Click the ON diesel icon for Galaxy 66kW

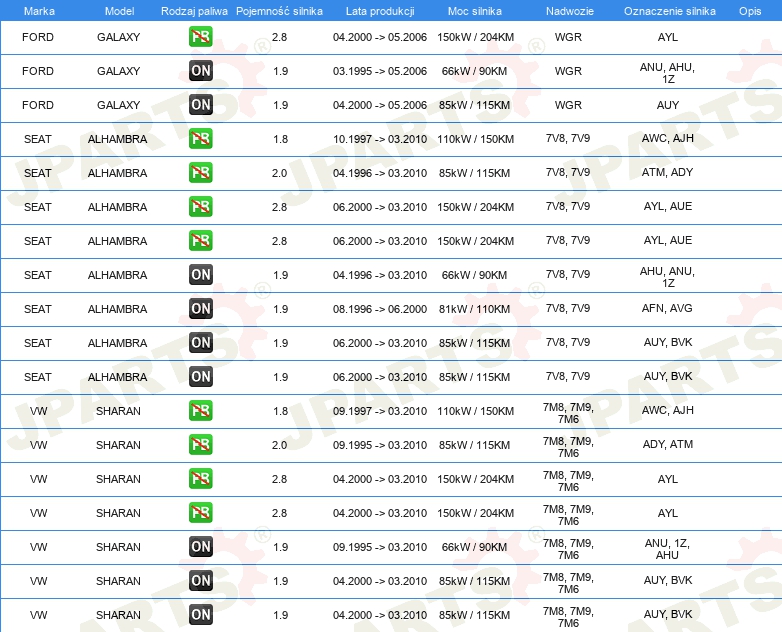tap(200, 71)
